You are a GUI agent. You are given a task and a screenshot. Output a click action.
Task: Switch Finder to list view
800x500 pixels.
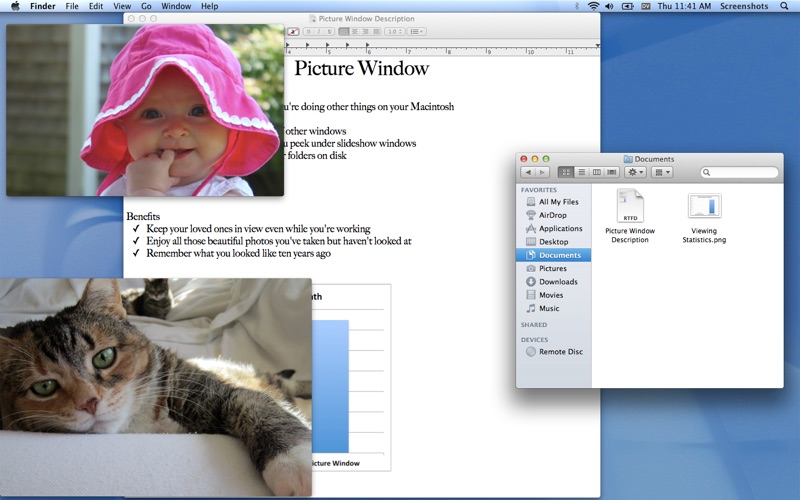click(581, 173)
